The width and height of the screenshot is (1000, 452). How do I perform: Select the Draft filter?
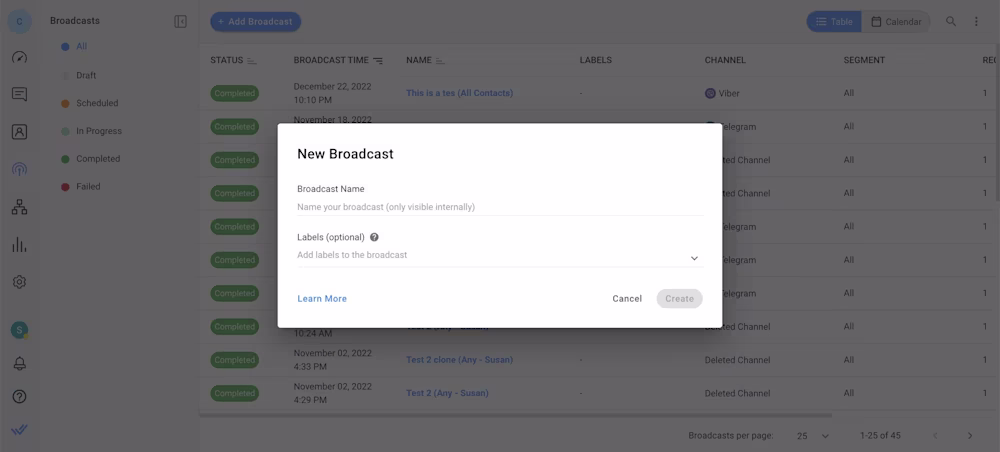pos(86,75)
